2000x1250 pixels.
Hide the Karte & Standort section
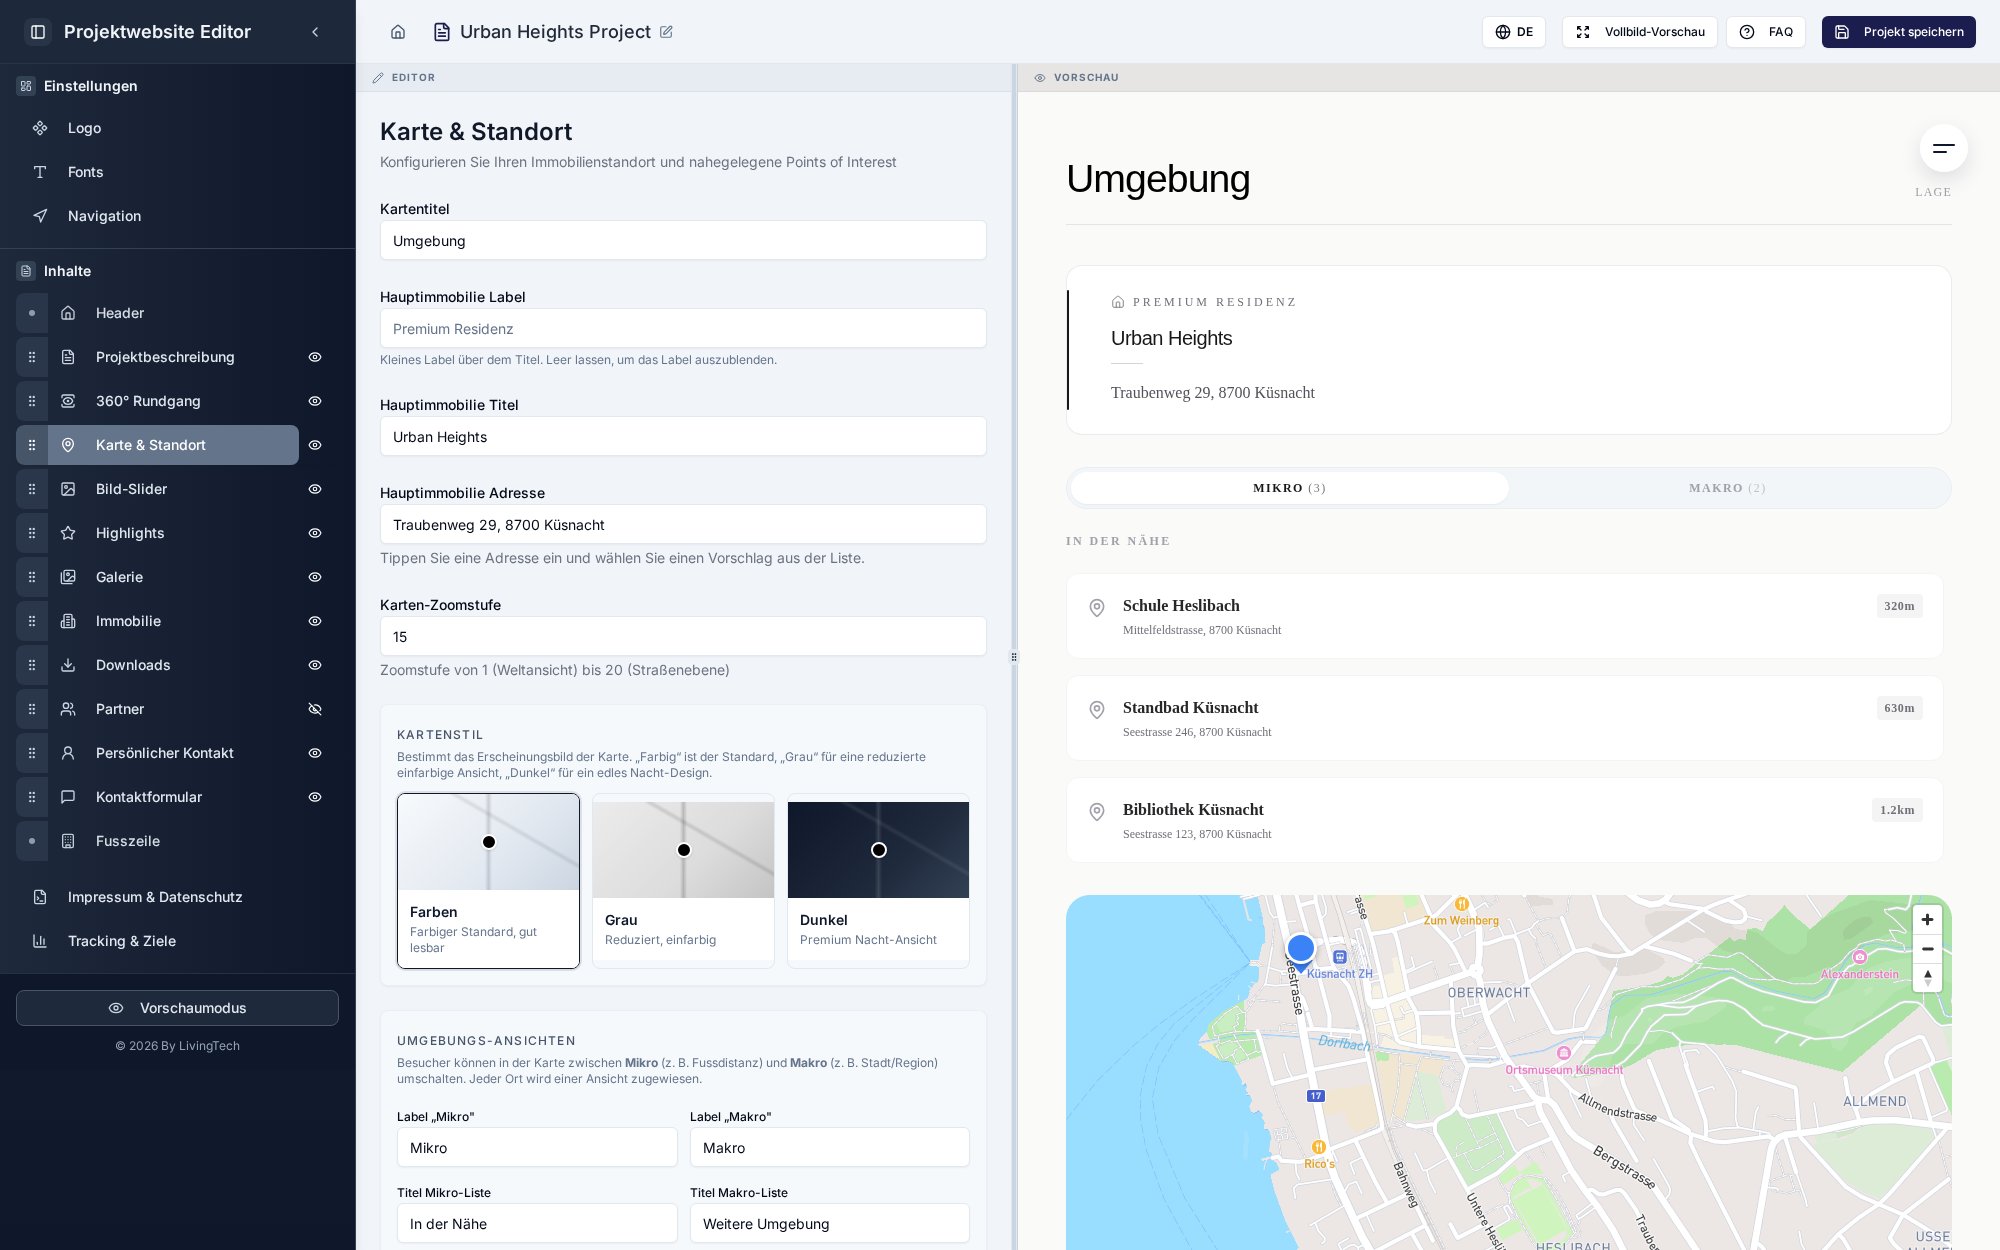tap(315, 445)
